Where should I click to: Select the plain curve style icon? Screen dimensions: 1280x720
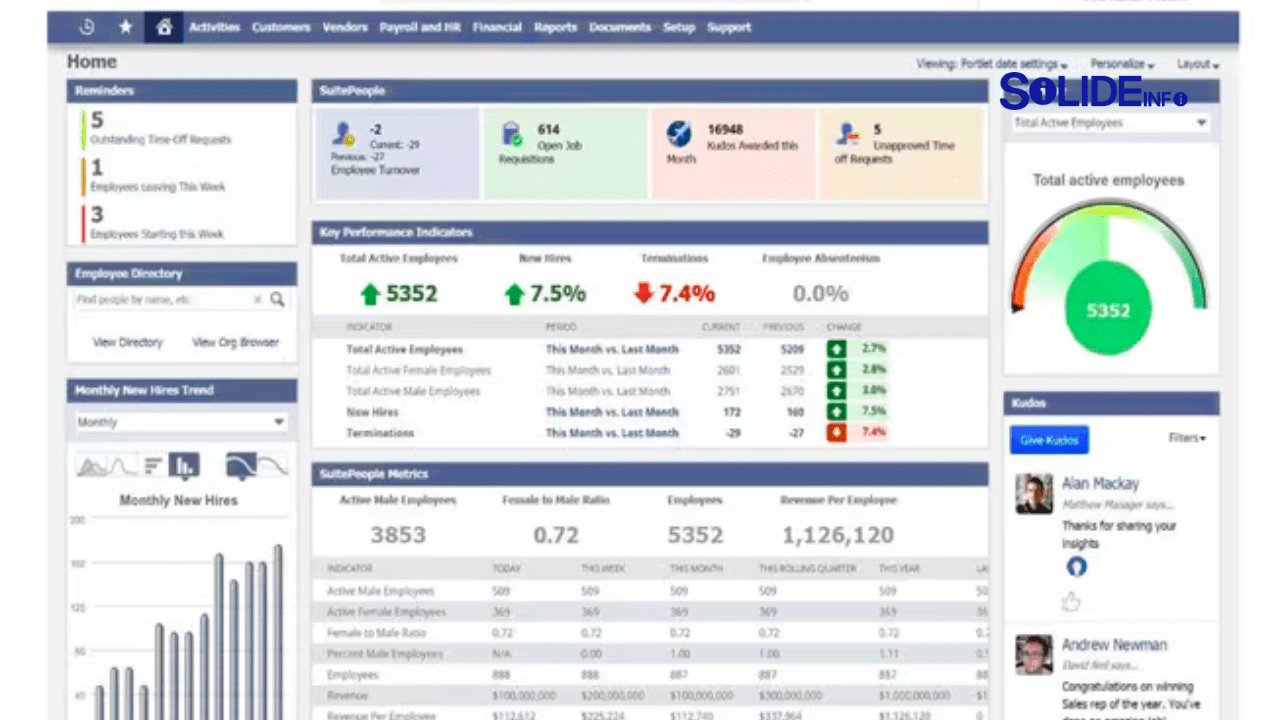pos(272,465)
